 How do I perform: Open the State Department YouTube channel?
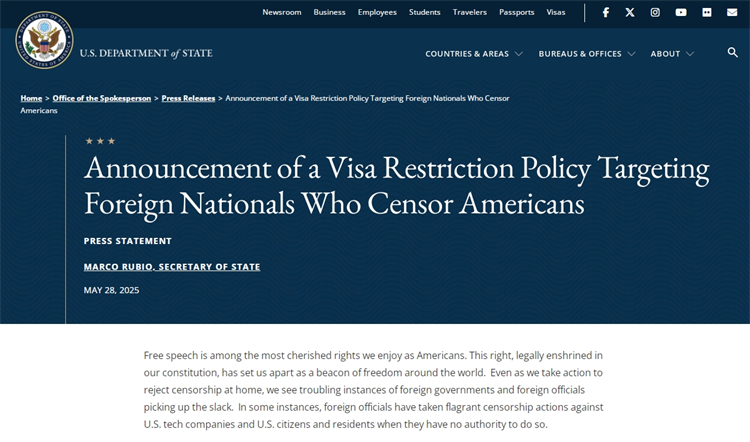(x=681, y=12)
